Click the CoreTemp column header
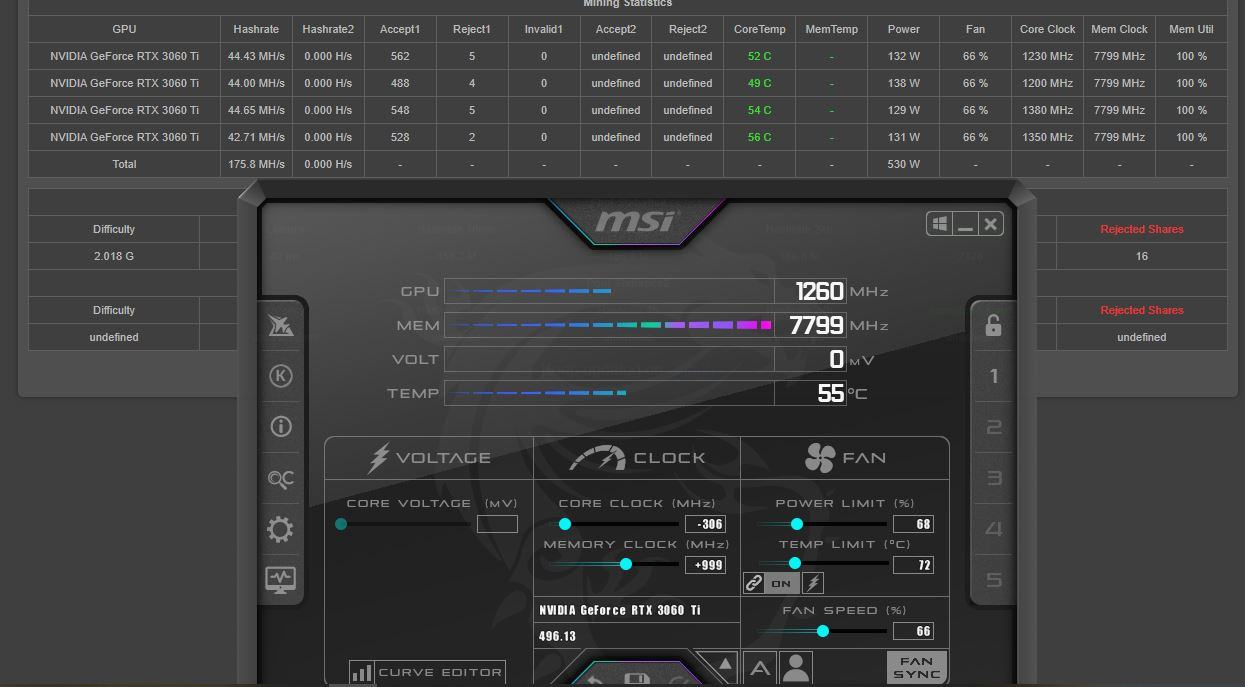 [x=759, y=29]
